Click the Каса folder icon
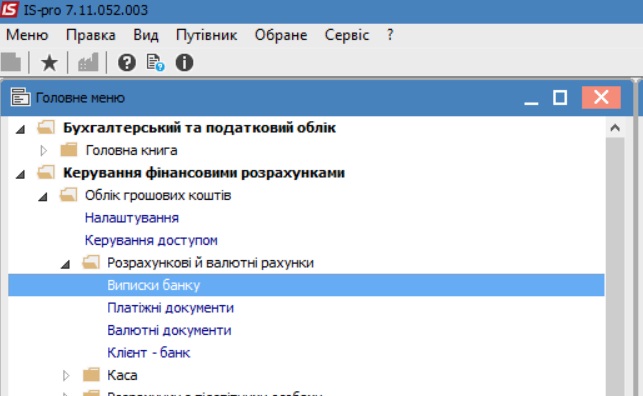 coord(91,375)
